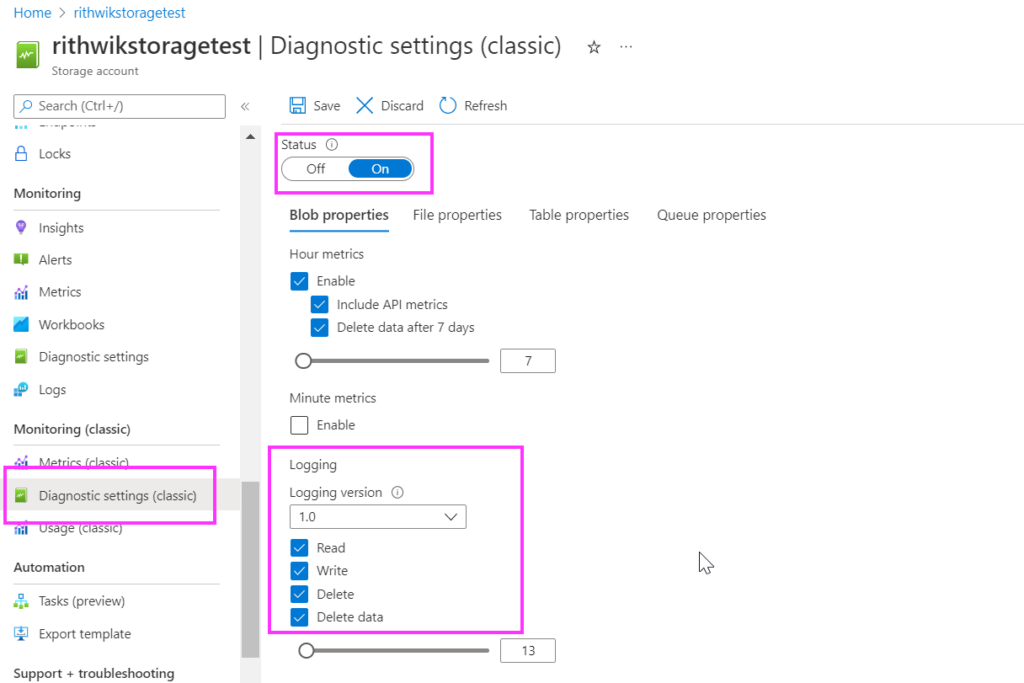Viewport: 1024px width, 683px height.
Task: Click the Alerts green icon
Action: [x=21, y=259]
